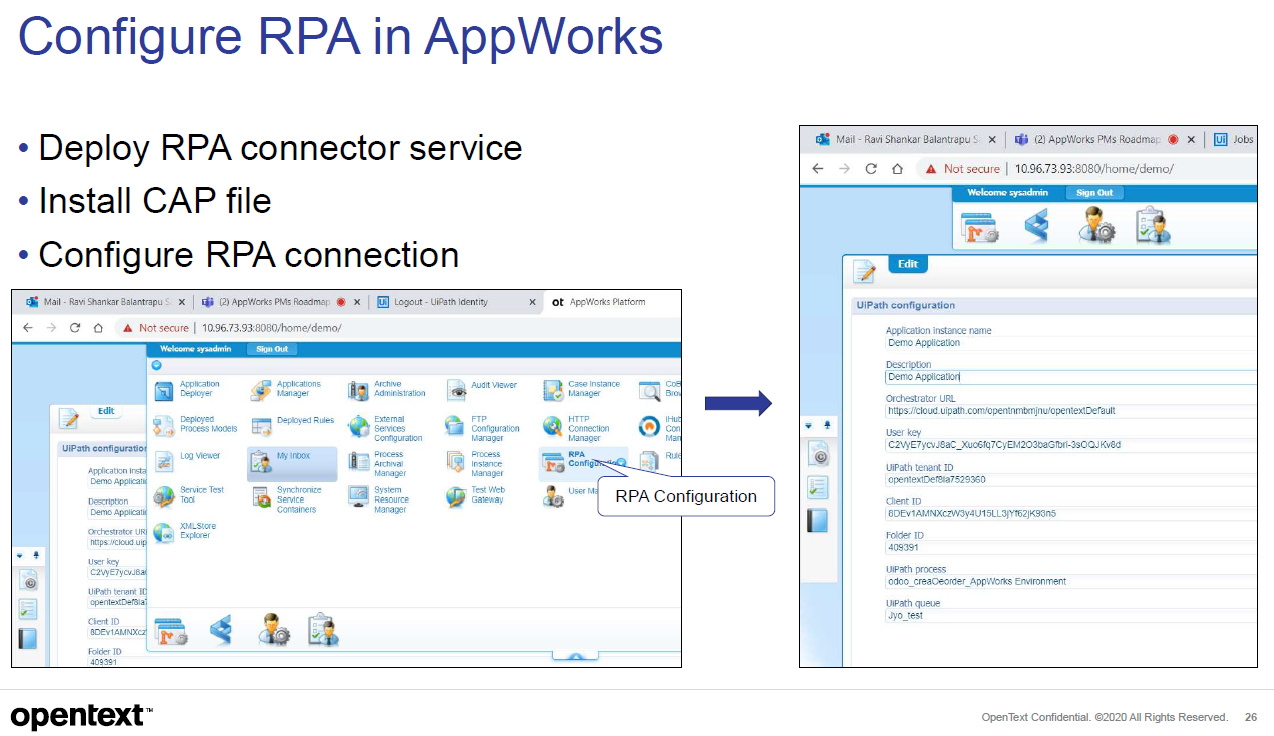Click the UiPath queue input field
Screen dimensions: 1274x736
[x=1000, y=615]
